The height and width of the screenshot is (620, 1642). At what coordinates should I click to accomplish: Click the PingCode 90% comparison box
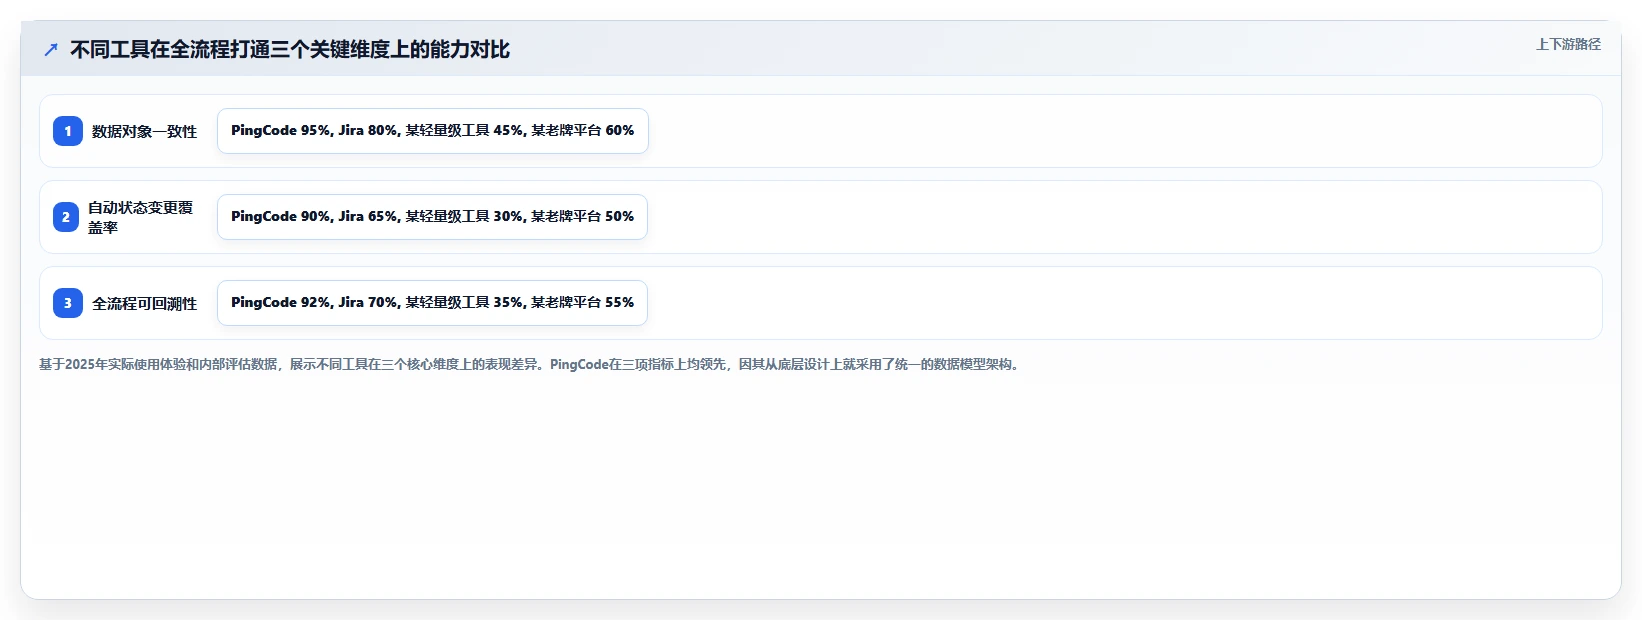point(432,217)
